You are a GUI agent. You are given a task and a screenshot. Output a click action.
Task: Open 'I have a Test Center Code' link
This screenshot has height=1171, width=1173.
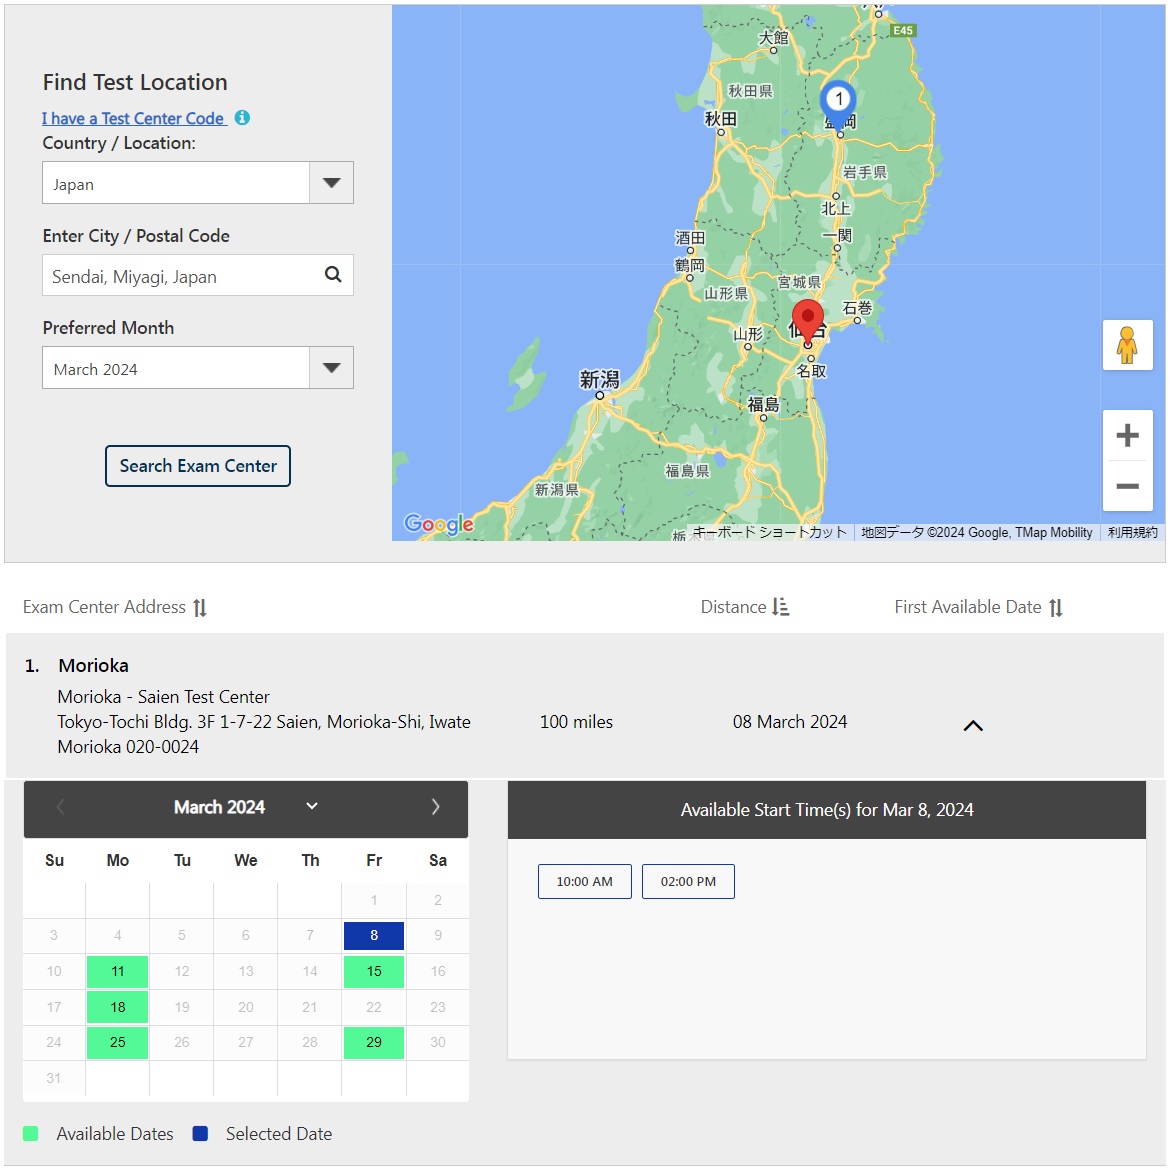[133, 119]
